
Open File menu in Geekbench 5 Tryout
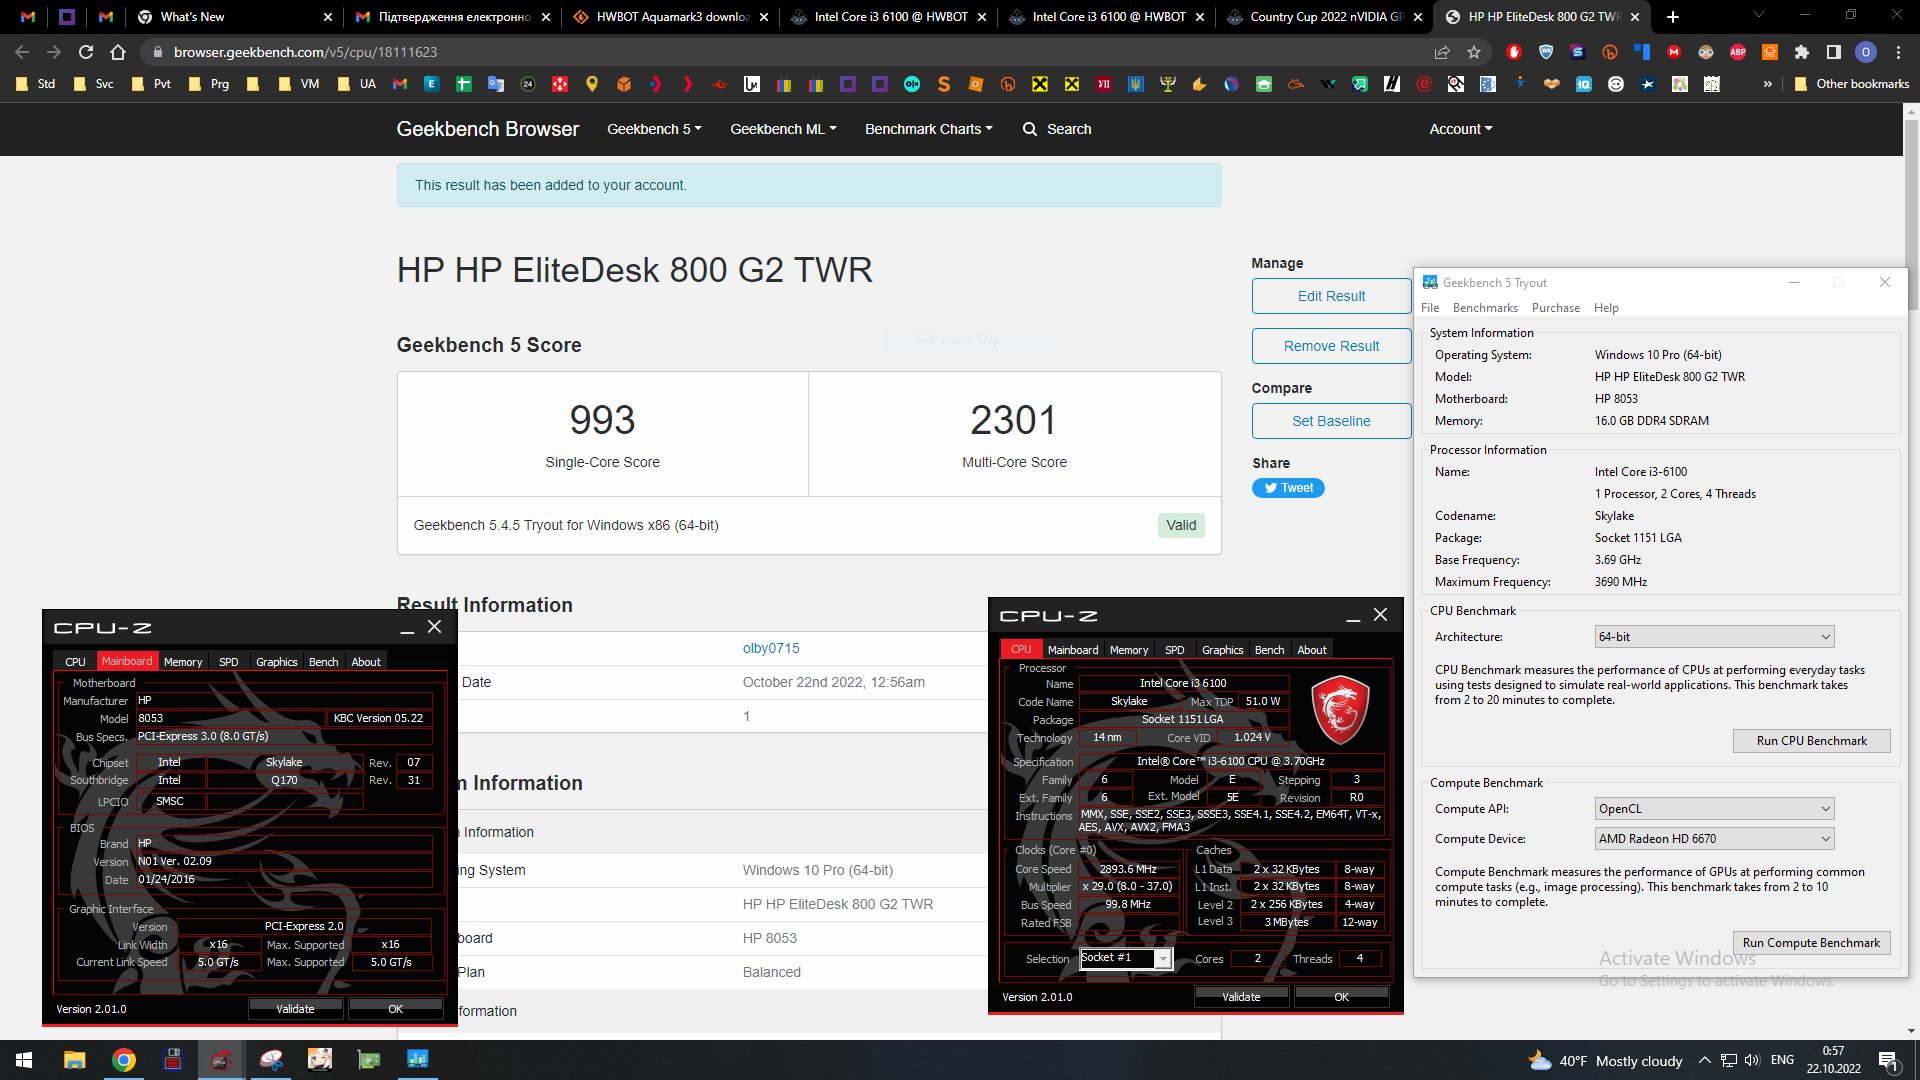click(1430, 308)
